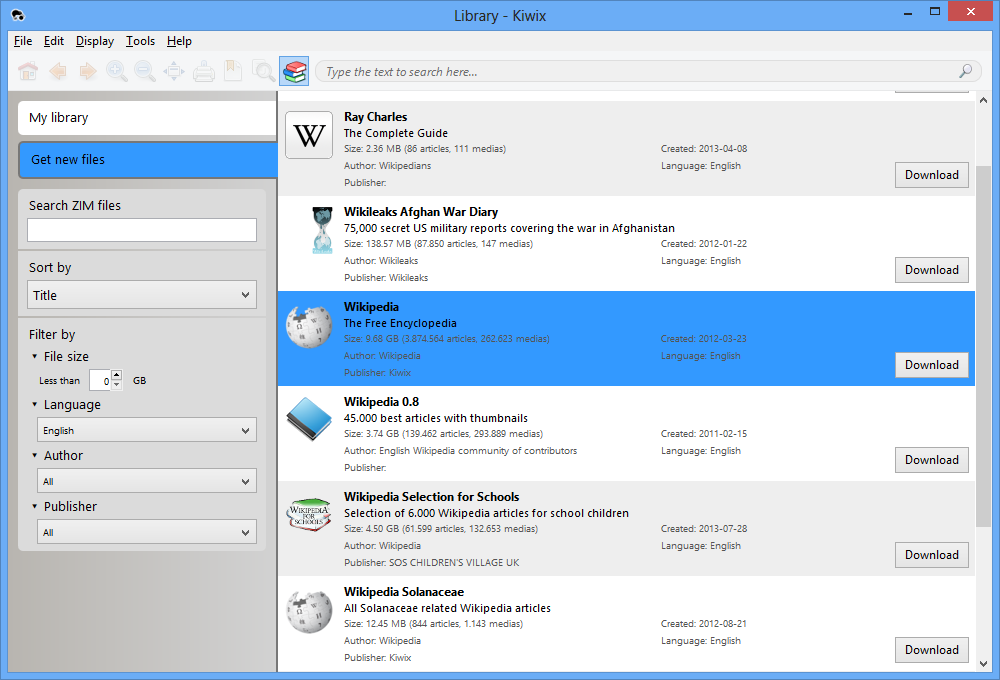Collapse the Author filter section
The height and width of the screenshot is (680, 1000).
(34, 455)
